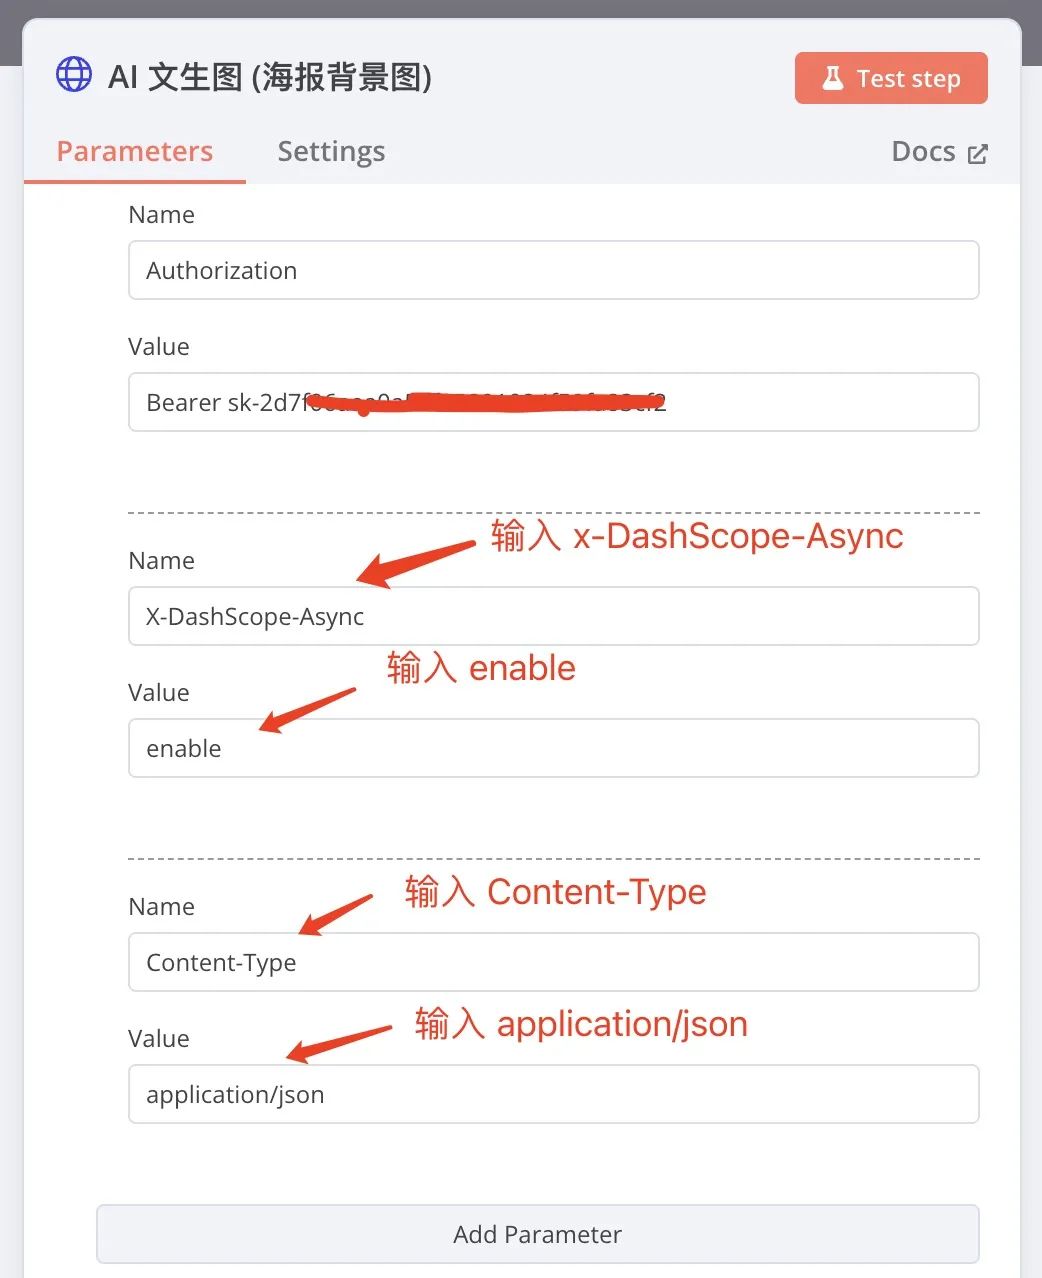Select the enable value field
Viewport: 1042px width, 1278px height.
[x=553, y=748]
